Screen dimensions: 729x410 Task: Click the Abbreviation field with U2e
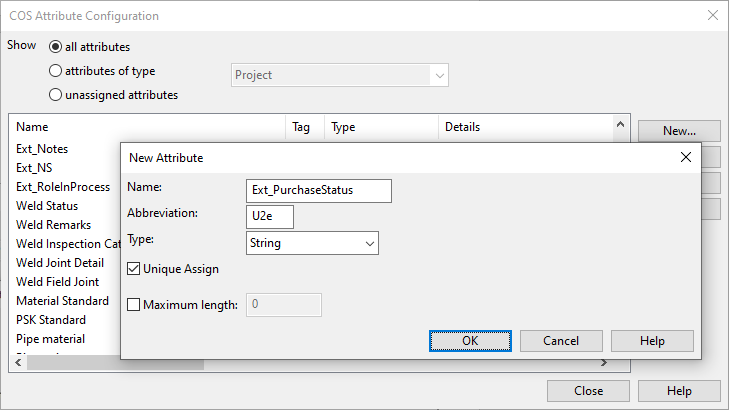point(269,217)
